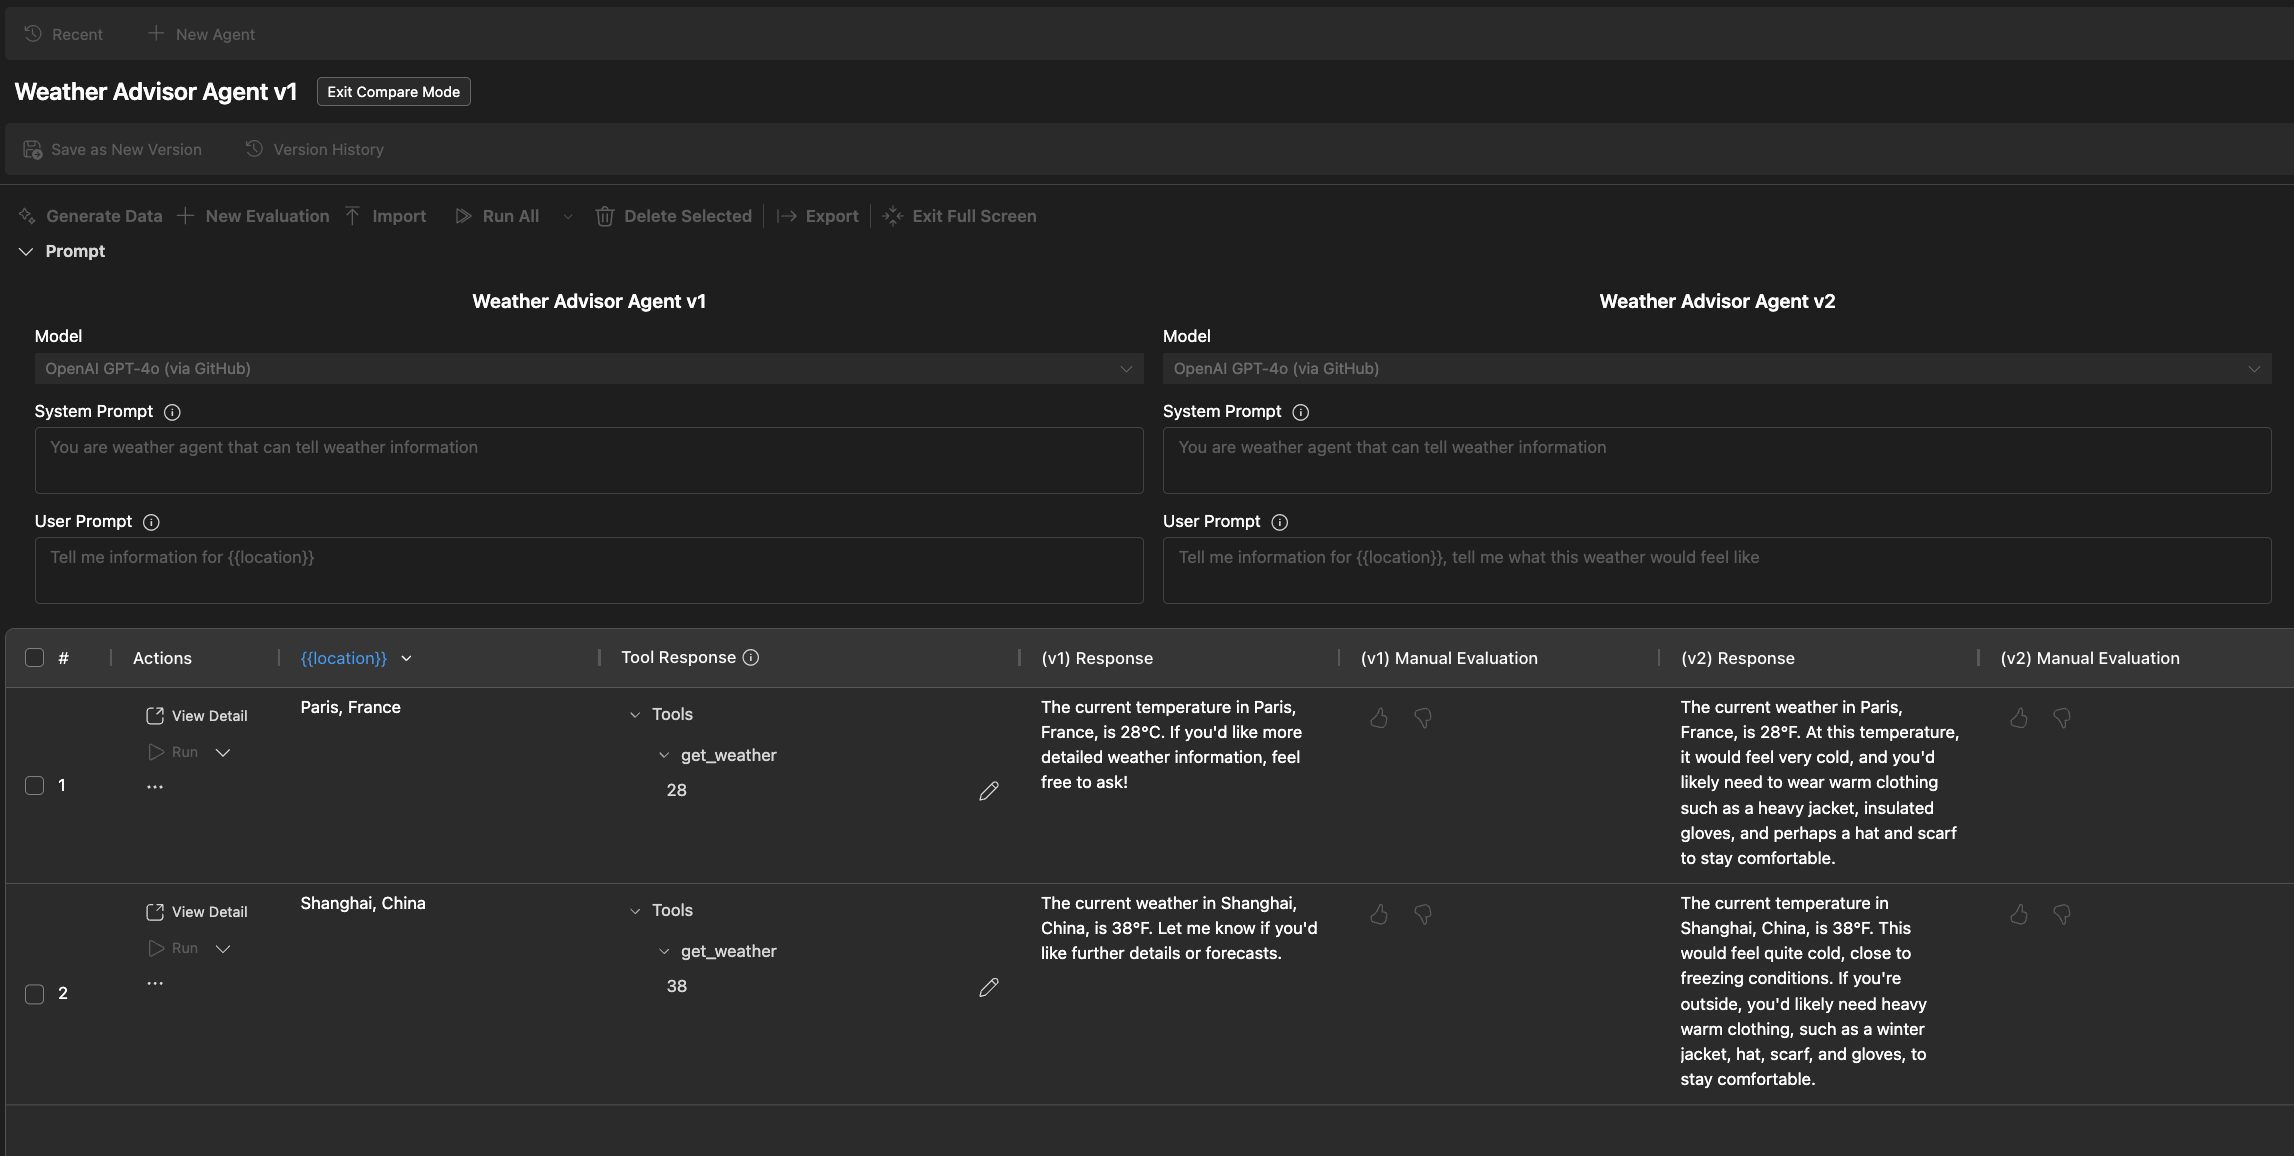This screenshot has width=2294, height=1156.
Task: Click Tool Response info icon
Action: tap(751, 657)
